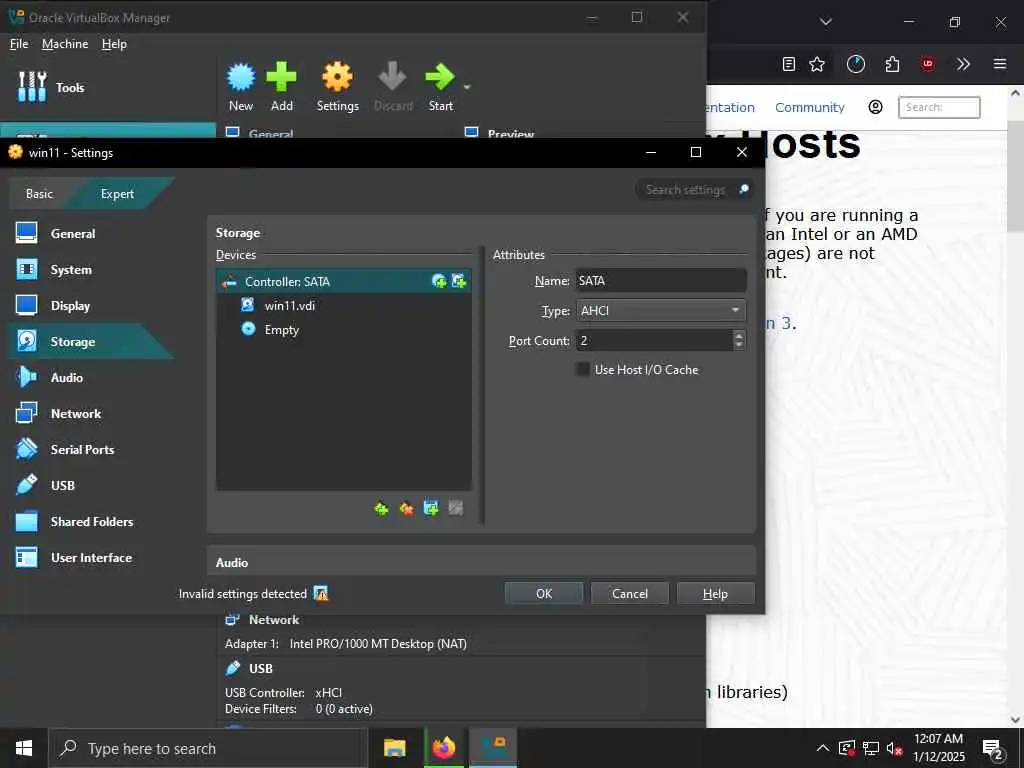Click the taskbar search box

point(208,748)
